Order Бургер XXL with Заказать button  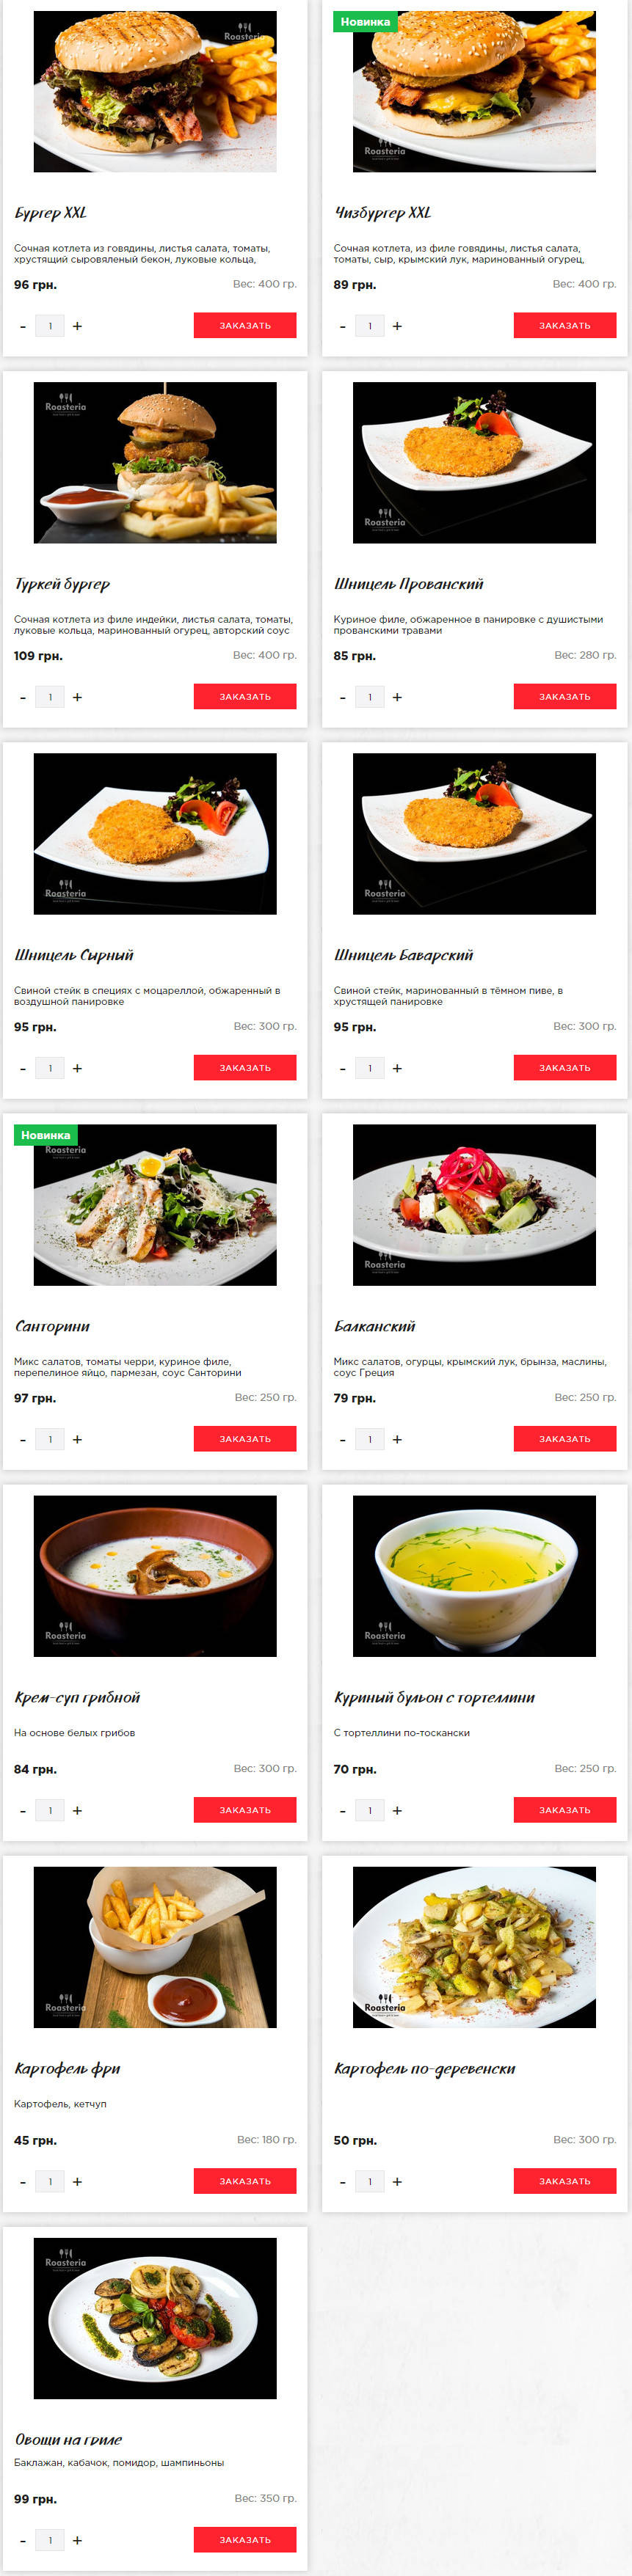[245, 325]
